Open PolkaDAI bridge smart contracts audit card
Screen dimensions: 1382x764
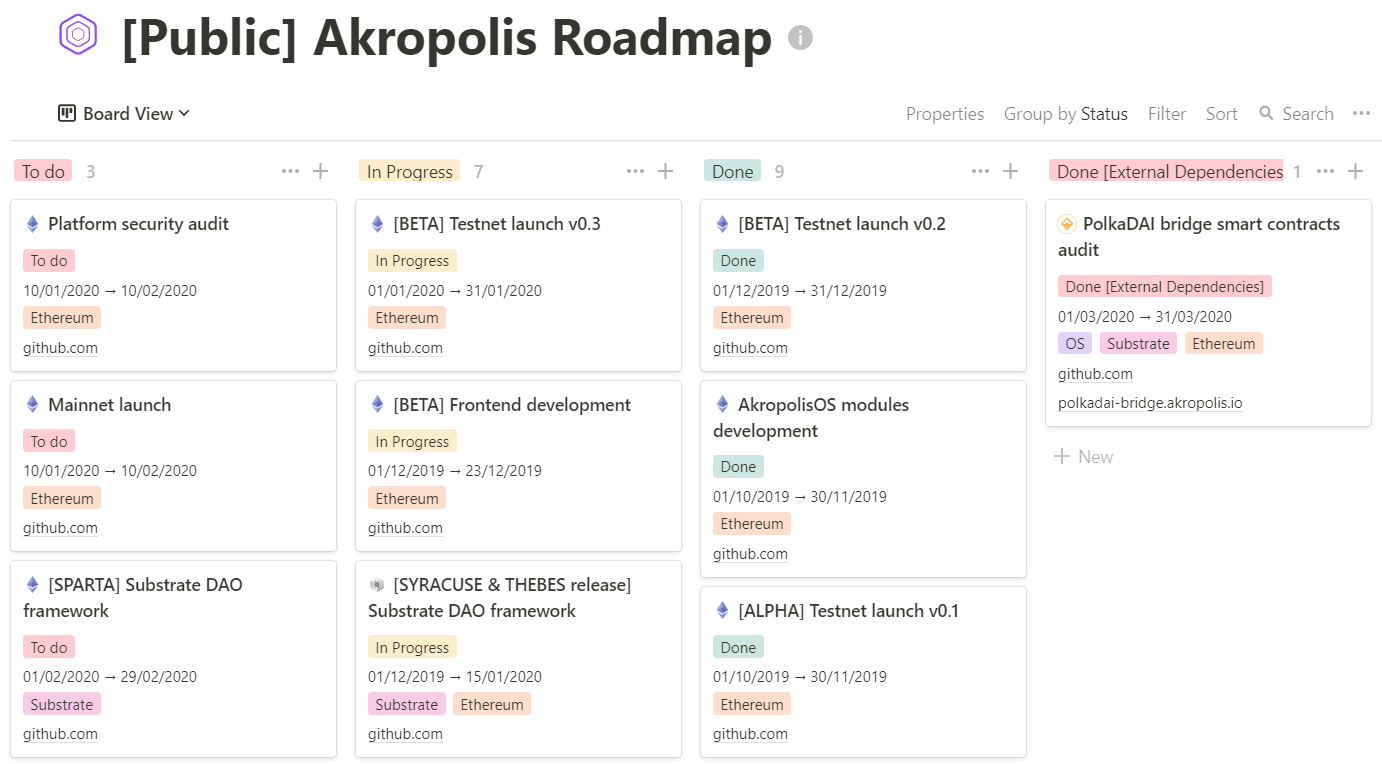point(1208,313)
